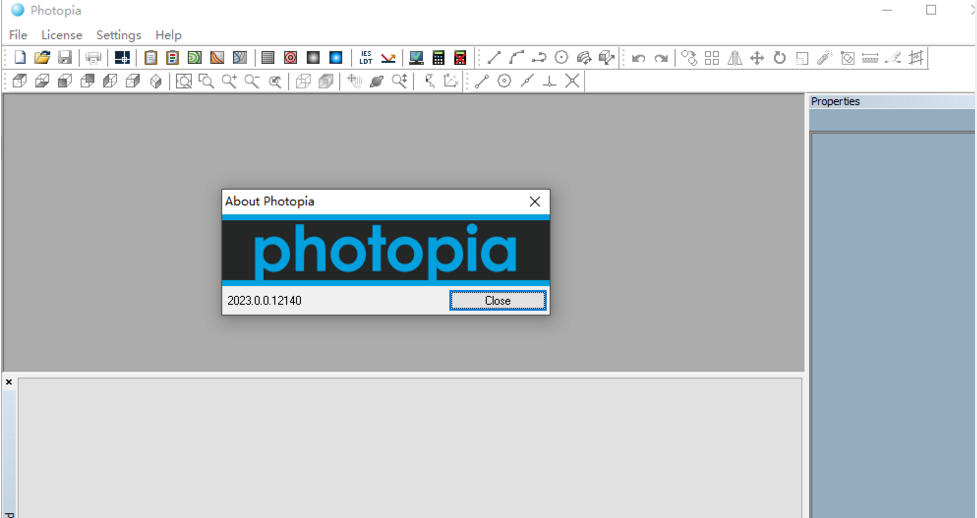Click the monitor with green checkmark icon

[x=416, y=58]
